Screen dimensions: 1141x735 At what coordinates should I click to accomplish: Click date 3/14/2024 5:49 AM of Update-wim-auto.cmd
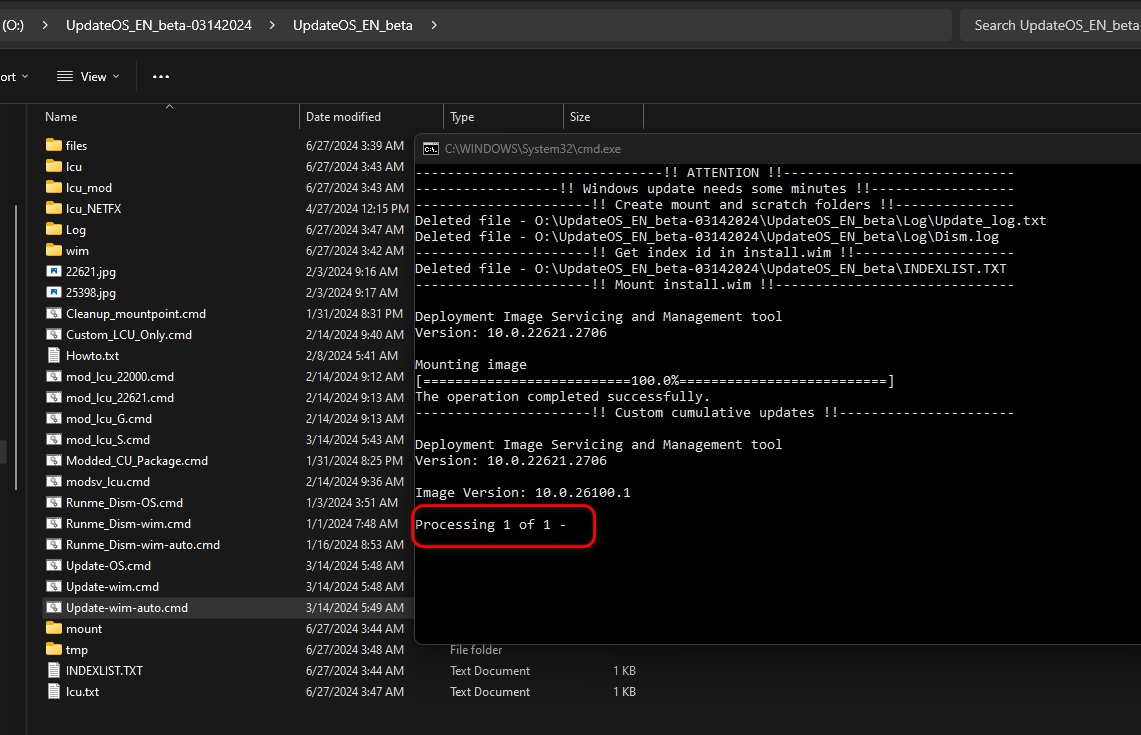pyautogui.click(x=354, y=608)
